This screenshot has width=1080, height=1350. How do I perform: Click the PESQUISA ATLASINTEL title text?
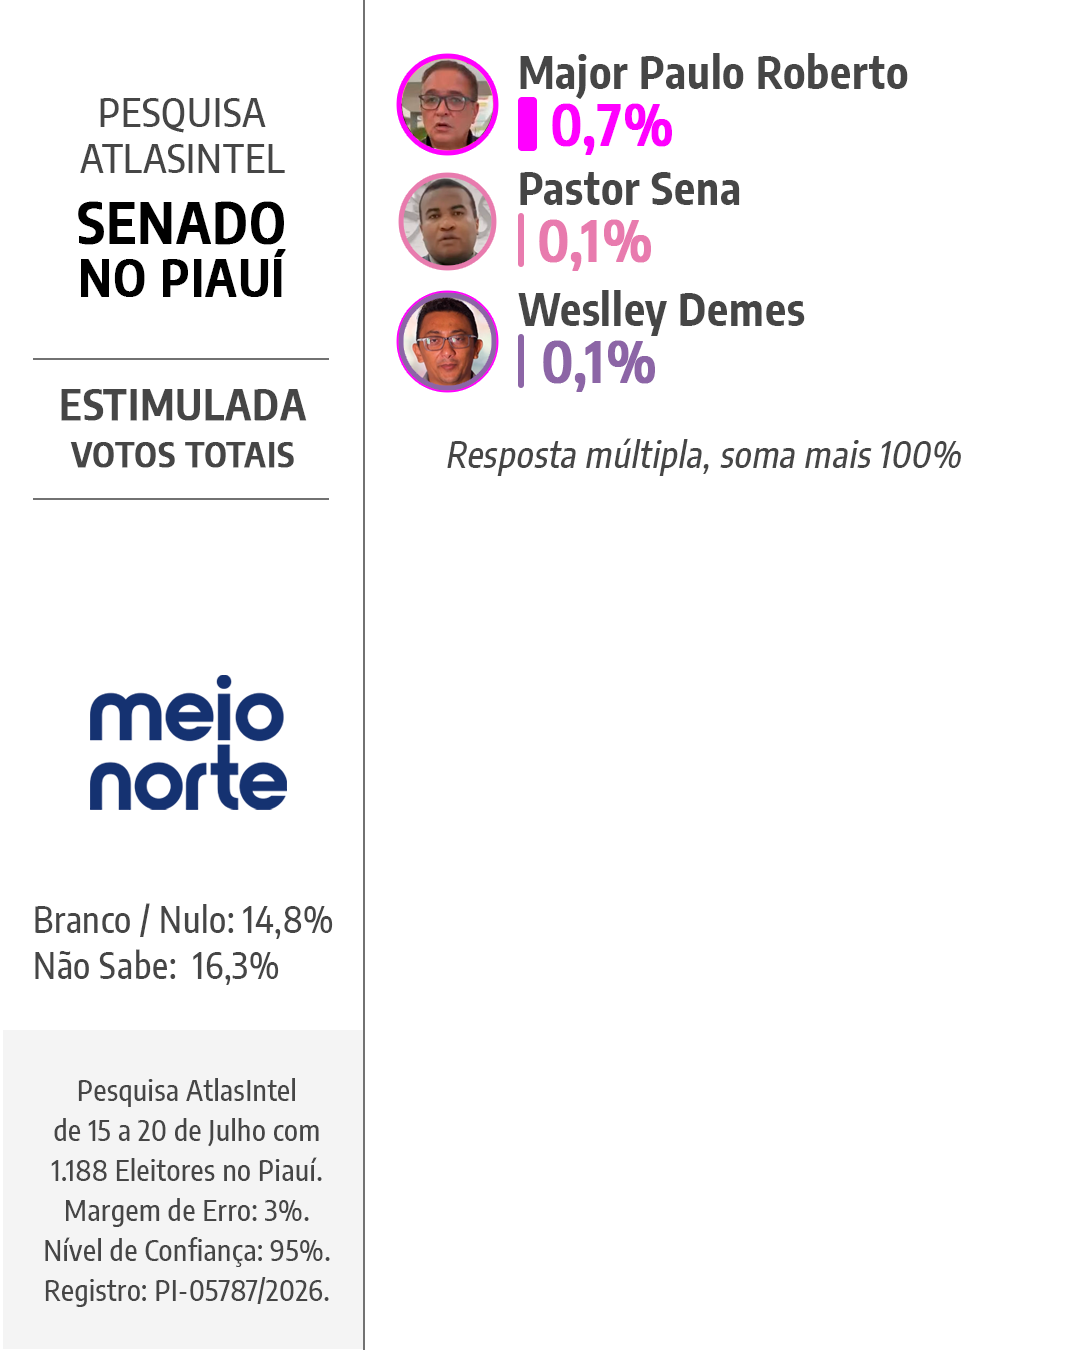(x=182, y=136)
